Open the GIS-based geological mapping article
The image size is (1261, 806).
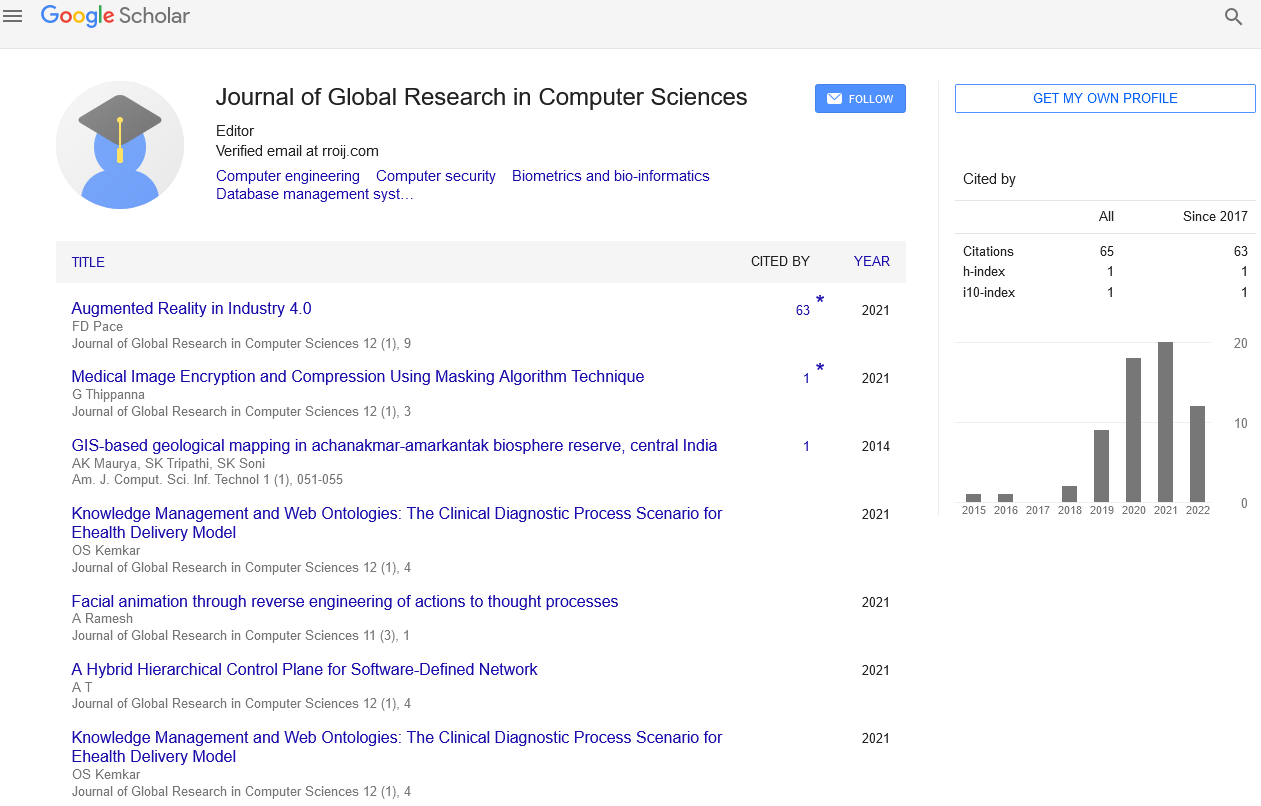(x=394, y=446)
